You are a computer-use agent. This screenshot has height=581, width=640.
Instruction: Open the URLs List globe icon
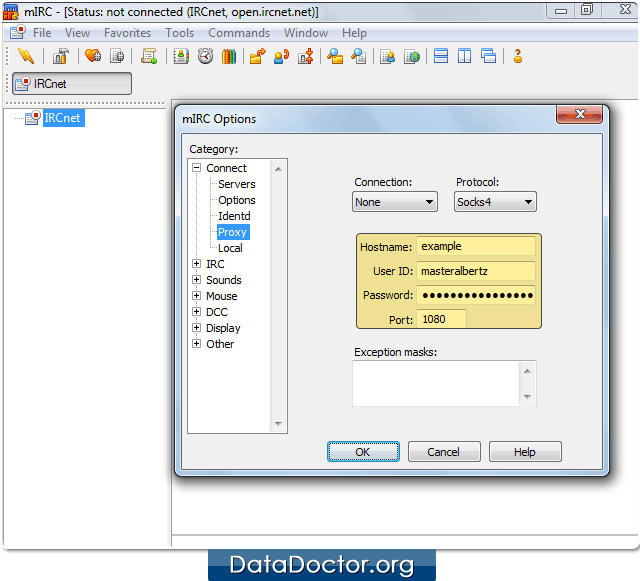point(412,56)
